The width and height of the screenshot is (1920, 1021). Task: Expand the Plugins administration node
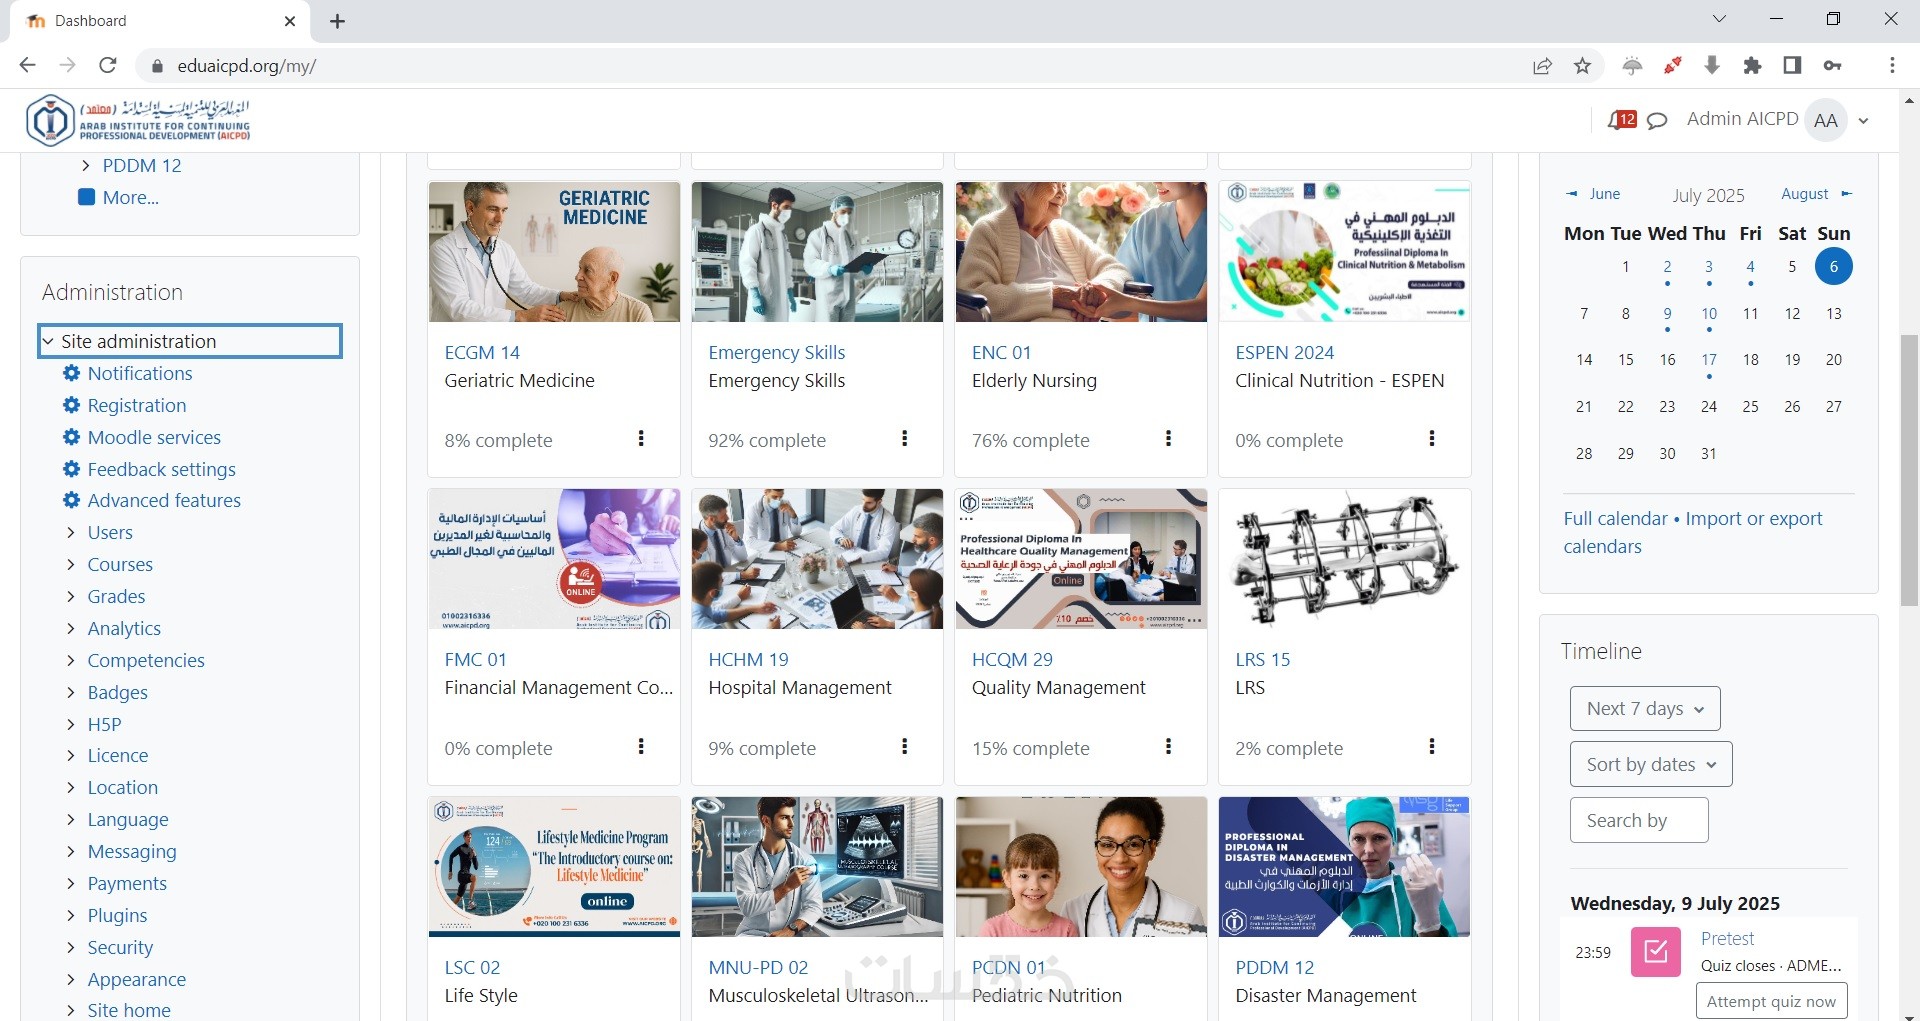coord(71,916)
